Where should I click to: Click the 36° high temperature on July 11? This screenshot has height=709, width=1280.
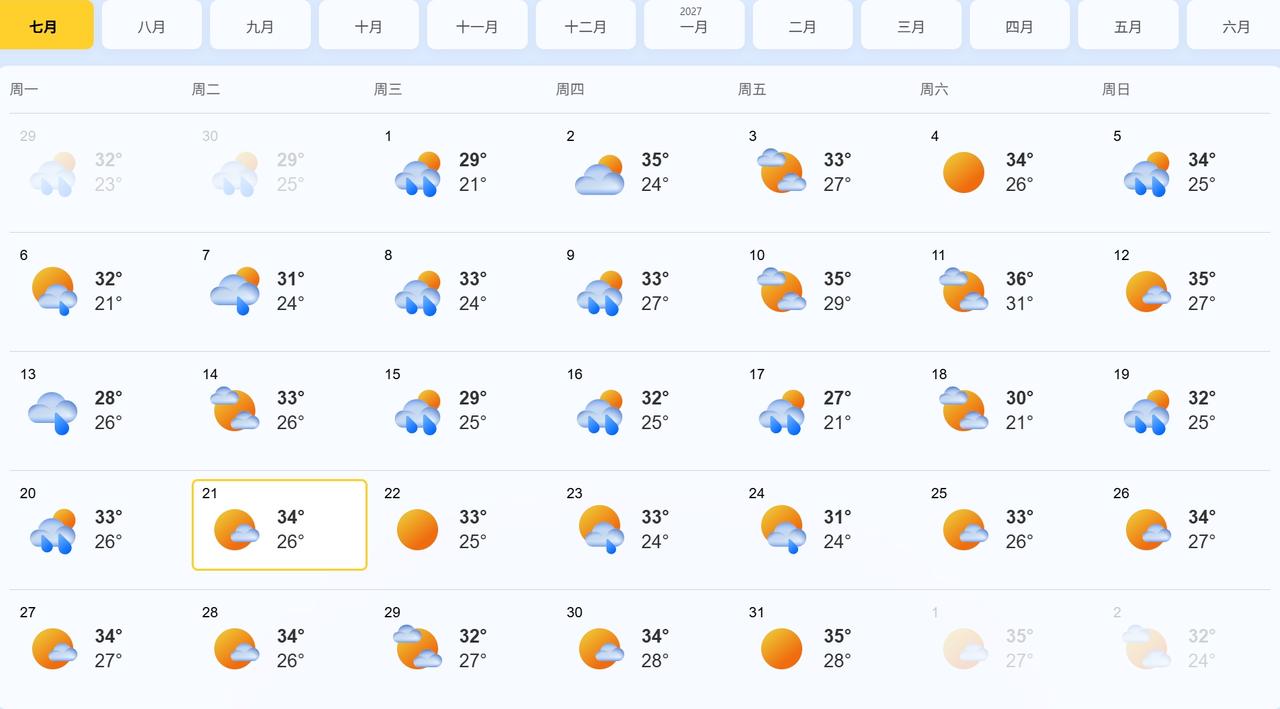pos(1019,278)
